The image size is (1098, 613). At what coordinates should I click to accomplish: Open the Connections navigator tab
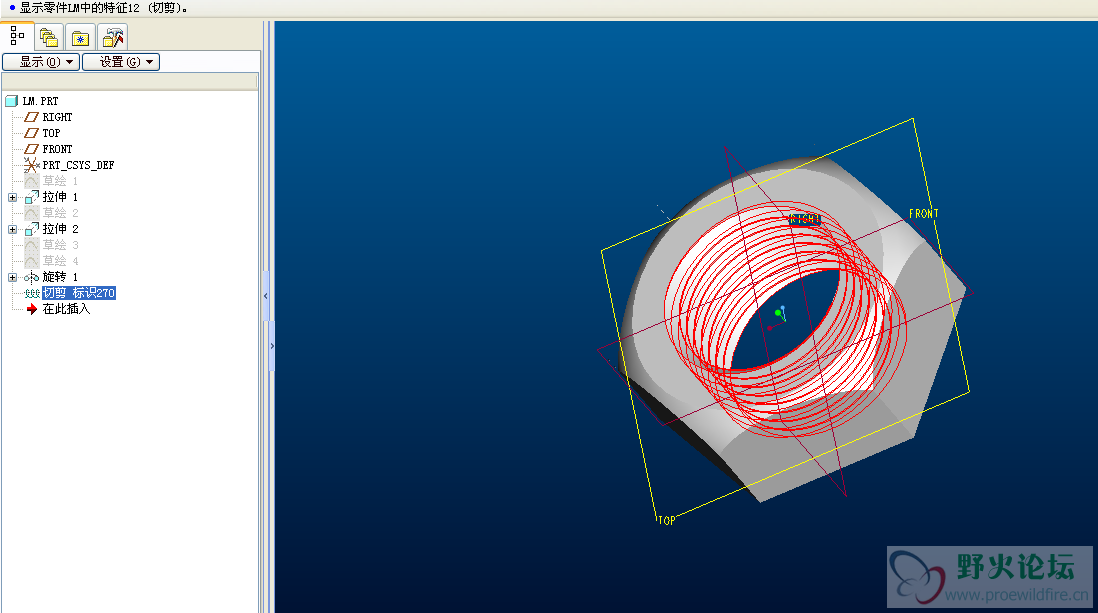coord(112,37)
